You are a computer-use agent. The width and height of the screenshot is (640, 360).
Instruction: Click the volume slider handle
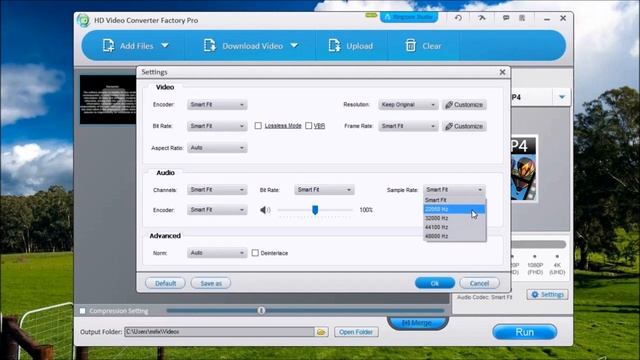(315, 210)
